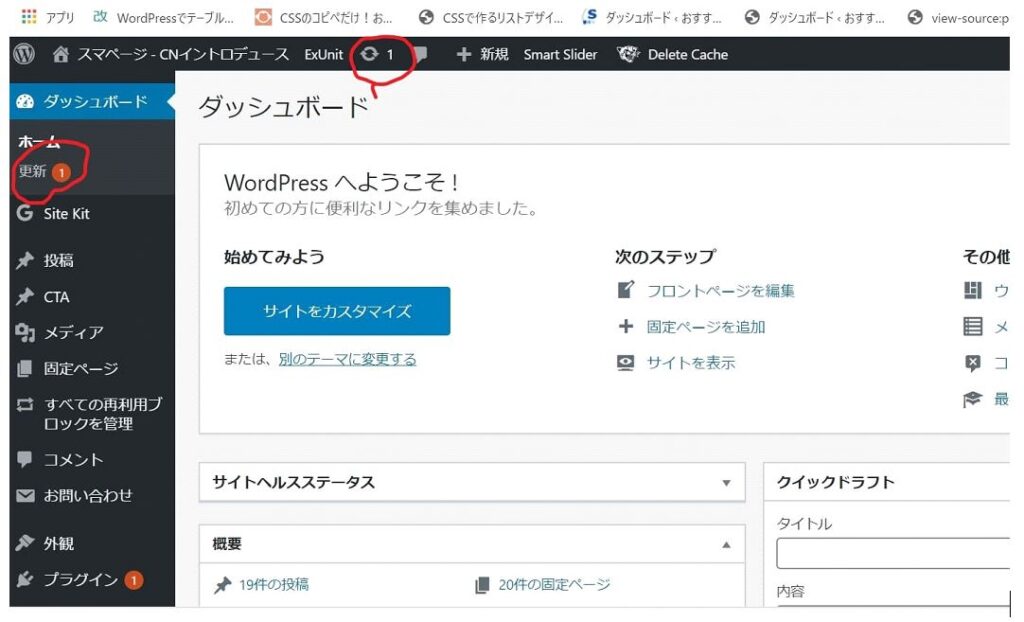Open the CSSで作るリストデザイ bookmark
The height and width of the screenshot is (622, 1024).
point(490,18)
